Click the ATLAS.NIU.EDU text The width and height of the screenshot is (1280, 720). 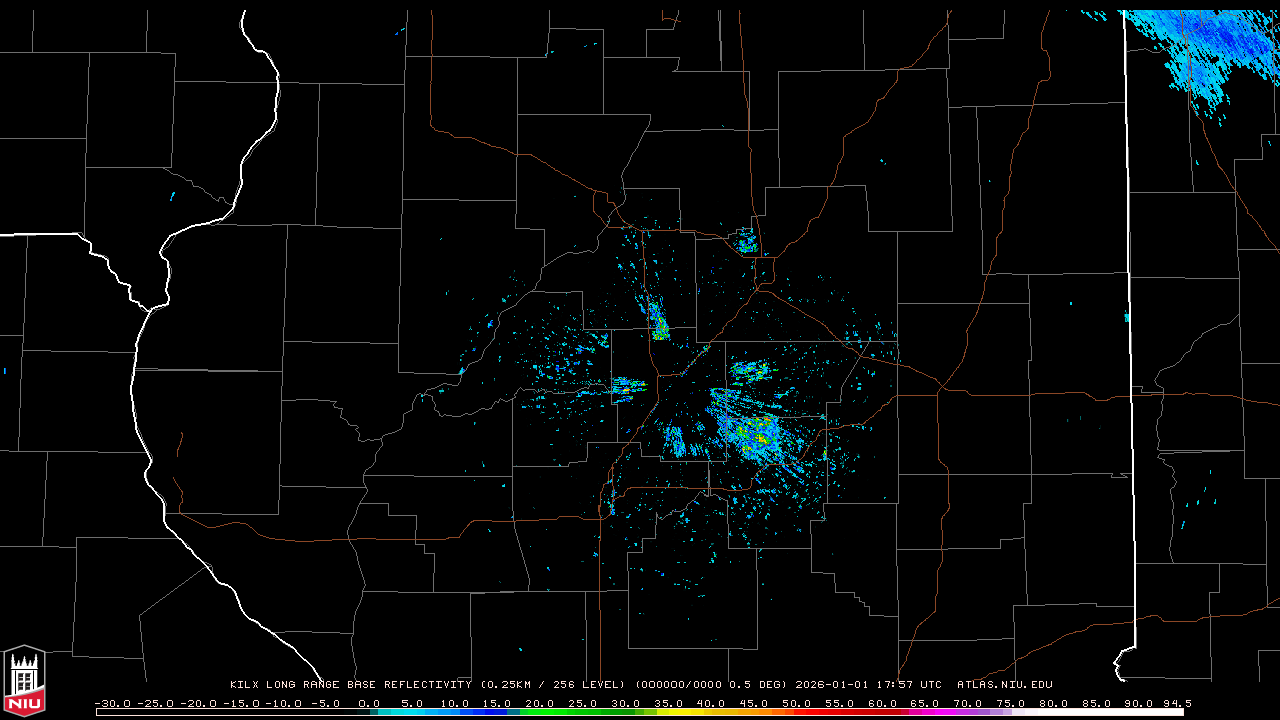point(1005,685)
